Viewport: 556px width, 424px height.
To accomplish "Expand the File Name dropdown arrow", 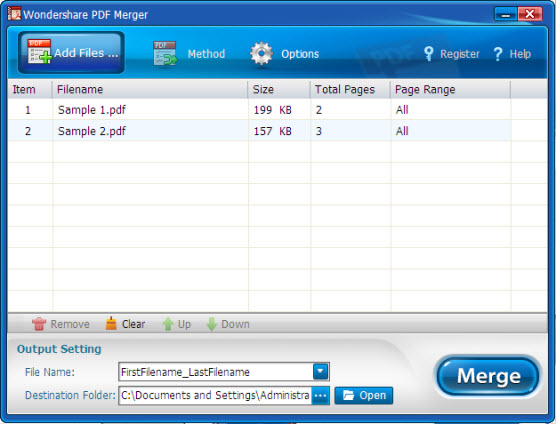I will coord(321,372).
